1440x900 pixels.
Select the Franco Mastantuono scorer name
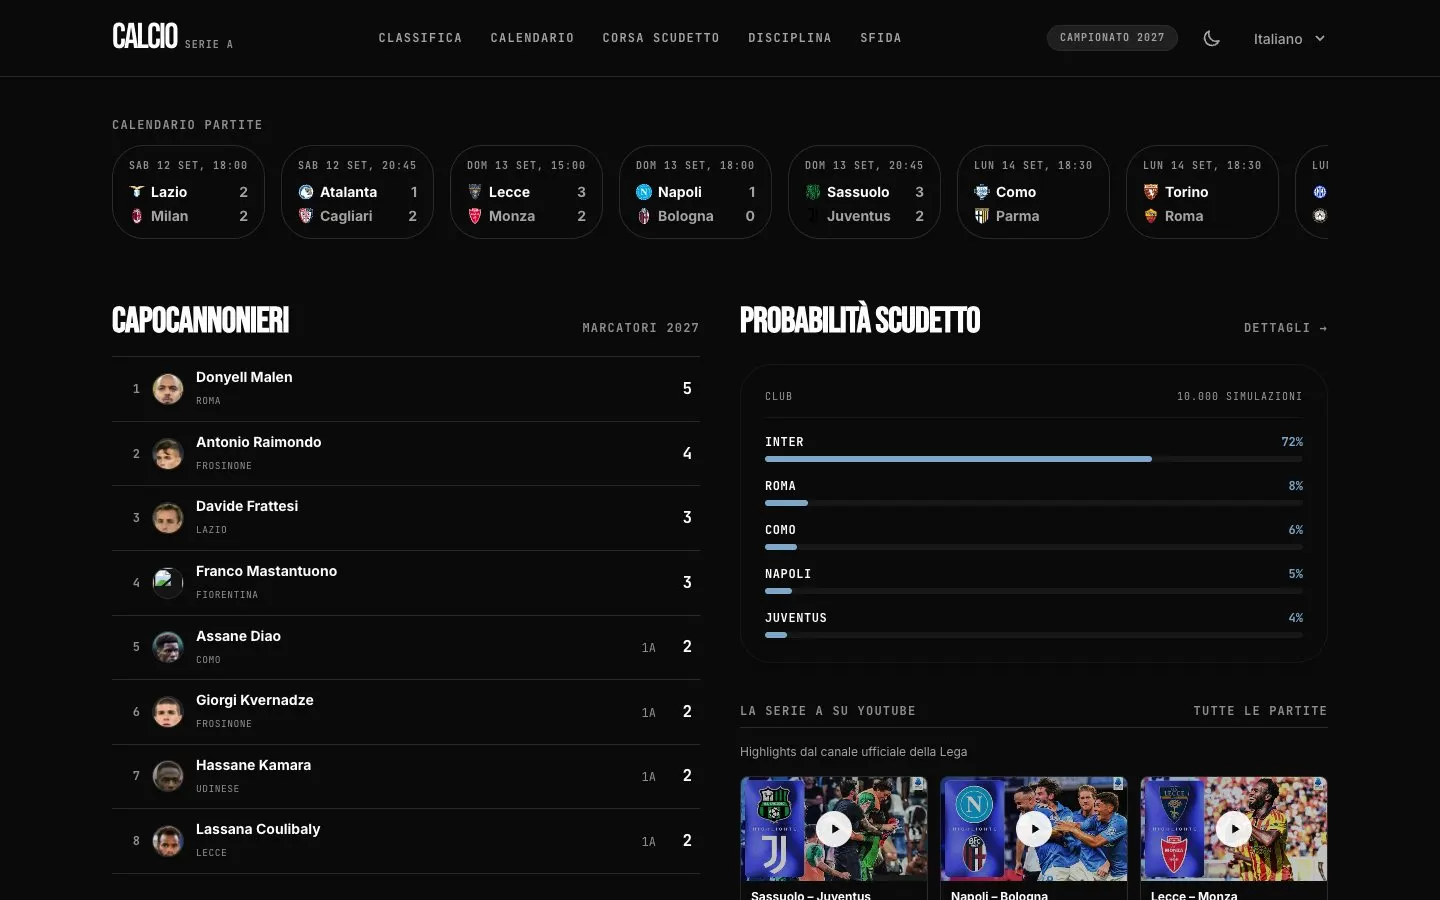pos(266,571)
